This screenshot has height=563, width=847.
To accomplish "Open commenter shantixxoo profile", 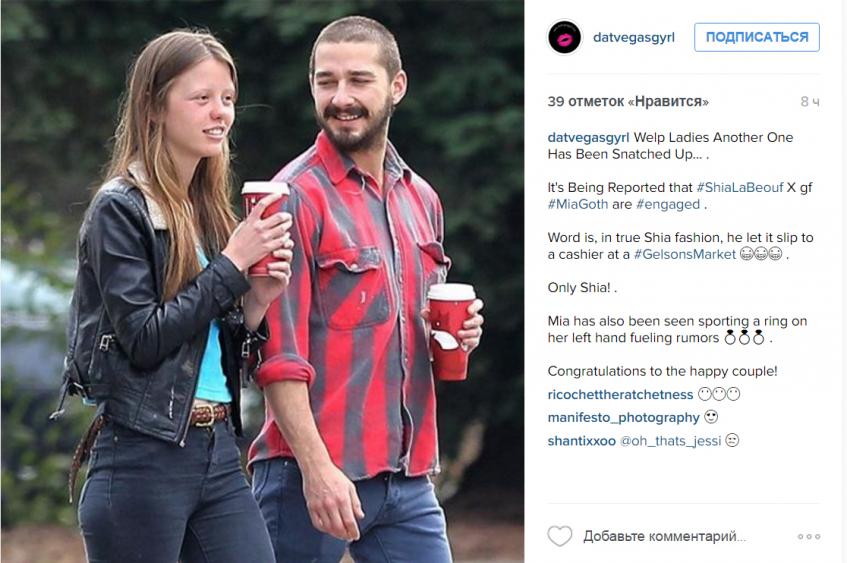I will (581, 441).
